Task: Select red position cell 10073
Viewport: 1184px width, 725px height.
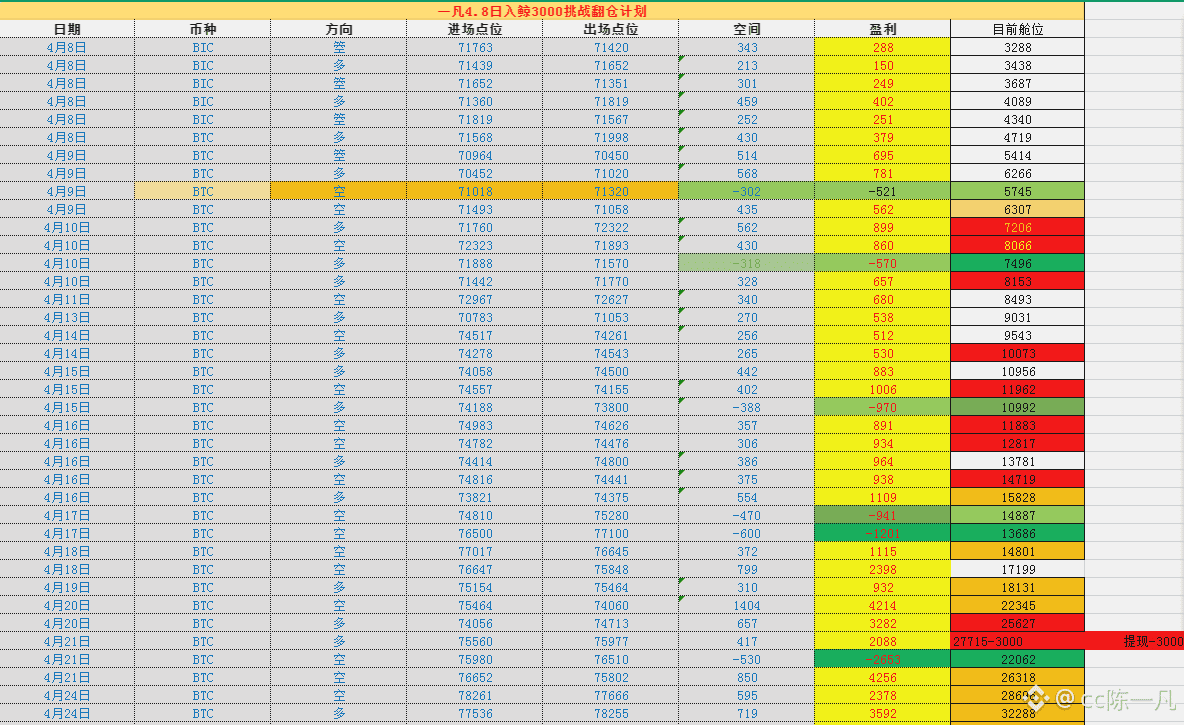Action: pos(1017,353)
